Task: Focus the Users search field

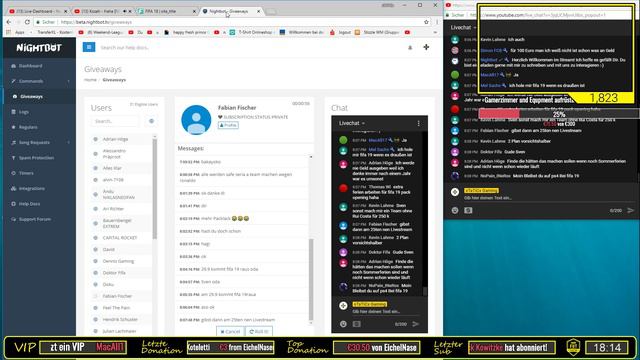Action: 115,121
